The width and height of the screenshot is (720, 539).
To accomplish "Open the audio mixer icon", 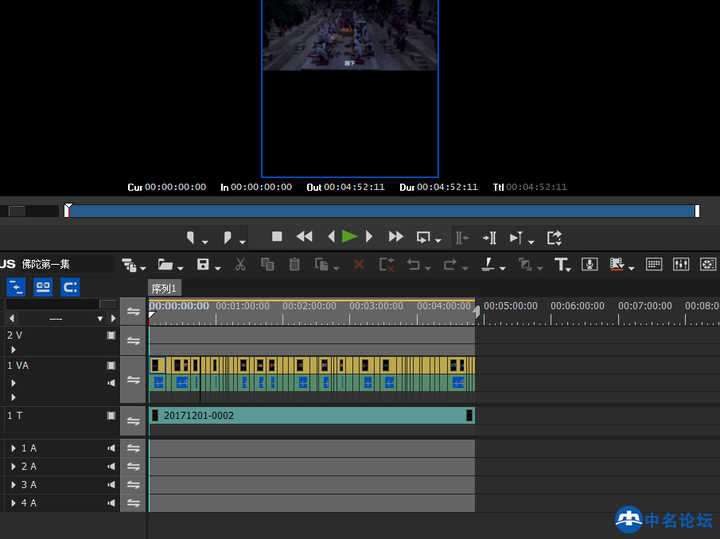I will [682, 265].
